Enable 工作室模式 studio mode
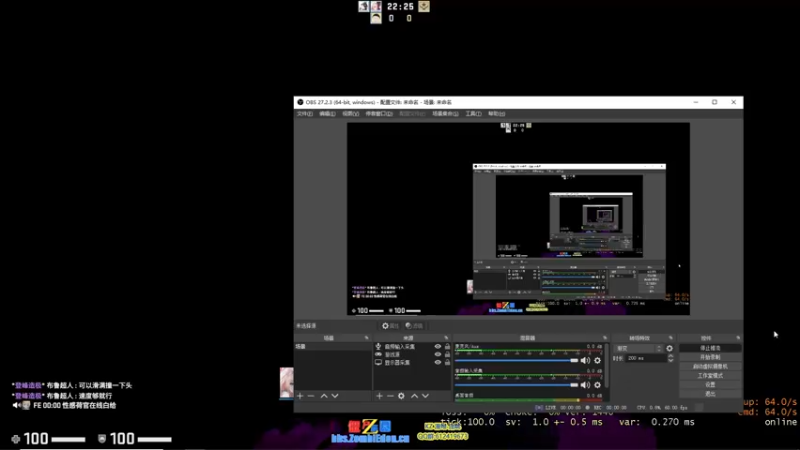The height and width of the screenshot is (450, 800). (x=710, y=376)
